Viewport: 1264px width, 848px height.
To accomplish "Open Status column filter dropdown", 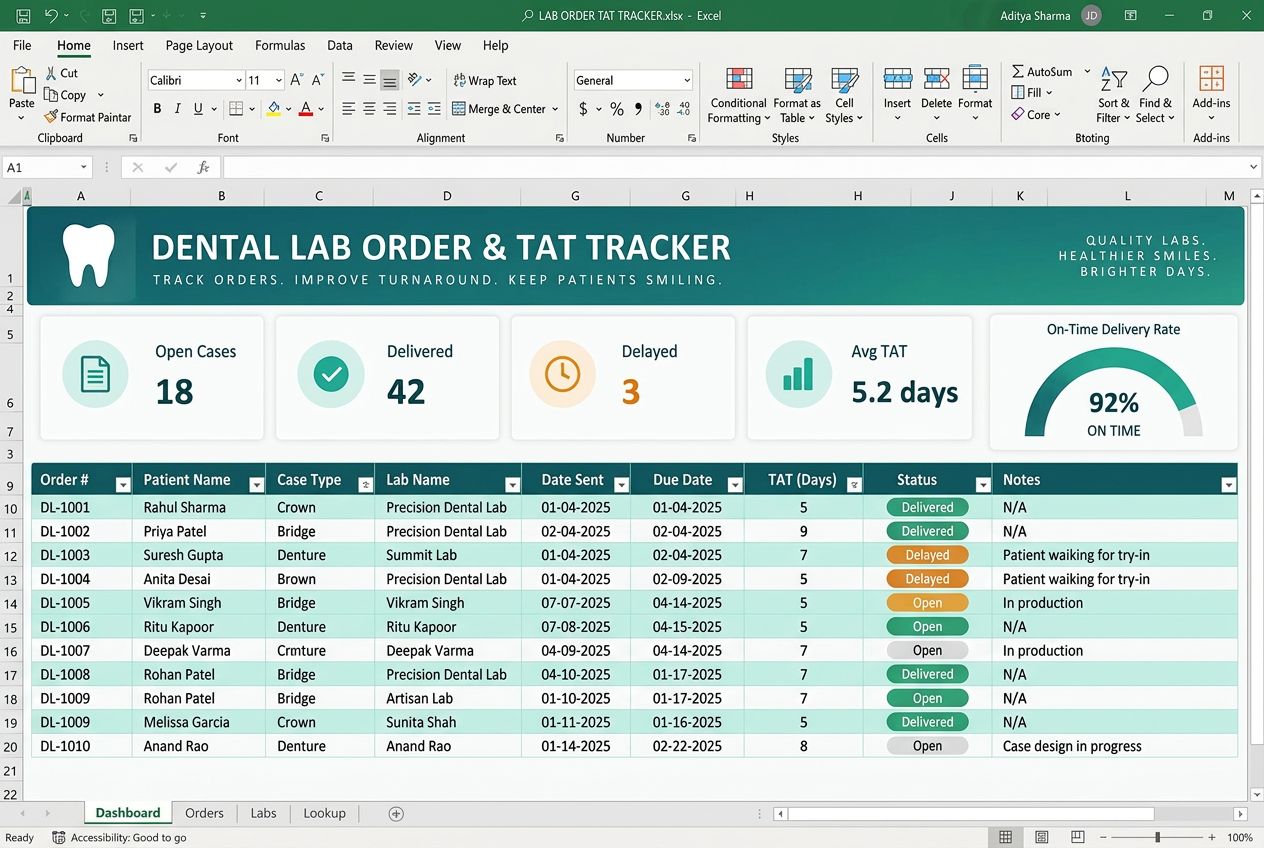I will click(x=983, y=485).
